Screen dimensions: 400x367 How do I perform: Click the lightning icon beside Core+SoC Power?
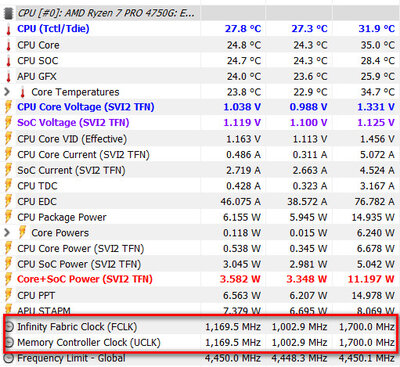8,279
